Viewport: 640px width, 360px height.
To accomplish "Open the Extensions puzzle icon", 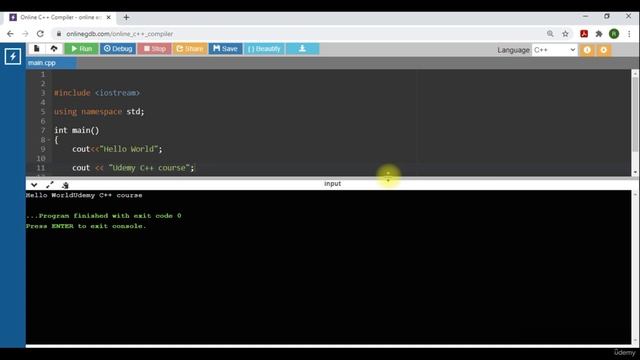I will (599, 34).
